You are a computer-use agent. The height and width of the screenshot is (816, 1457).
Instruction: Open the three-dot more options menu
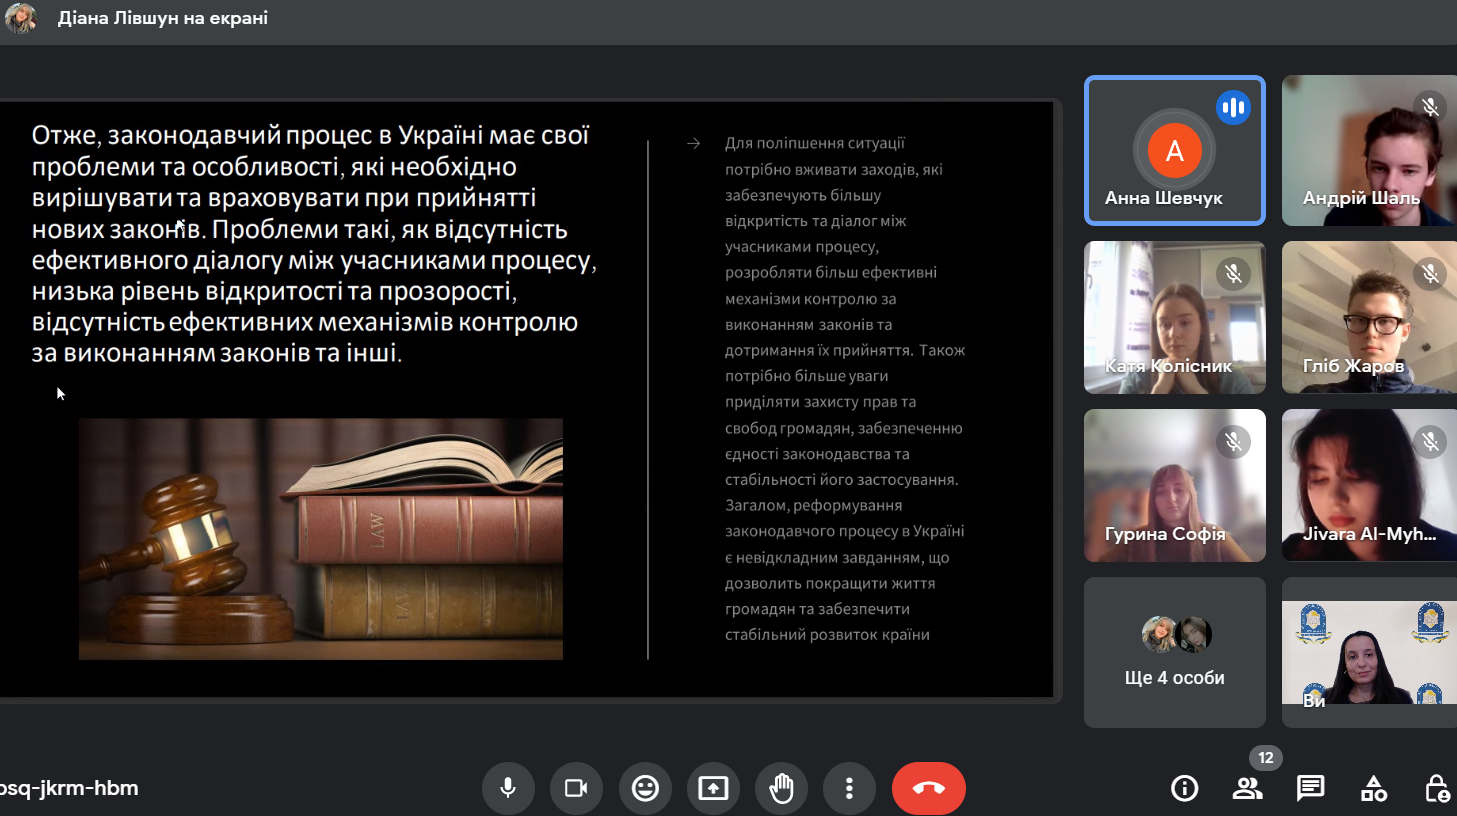click(849, 788)
